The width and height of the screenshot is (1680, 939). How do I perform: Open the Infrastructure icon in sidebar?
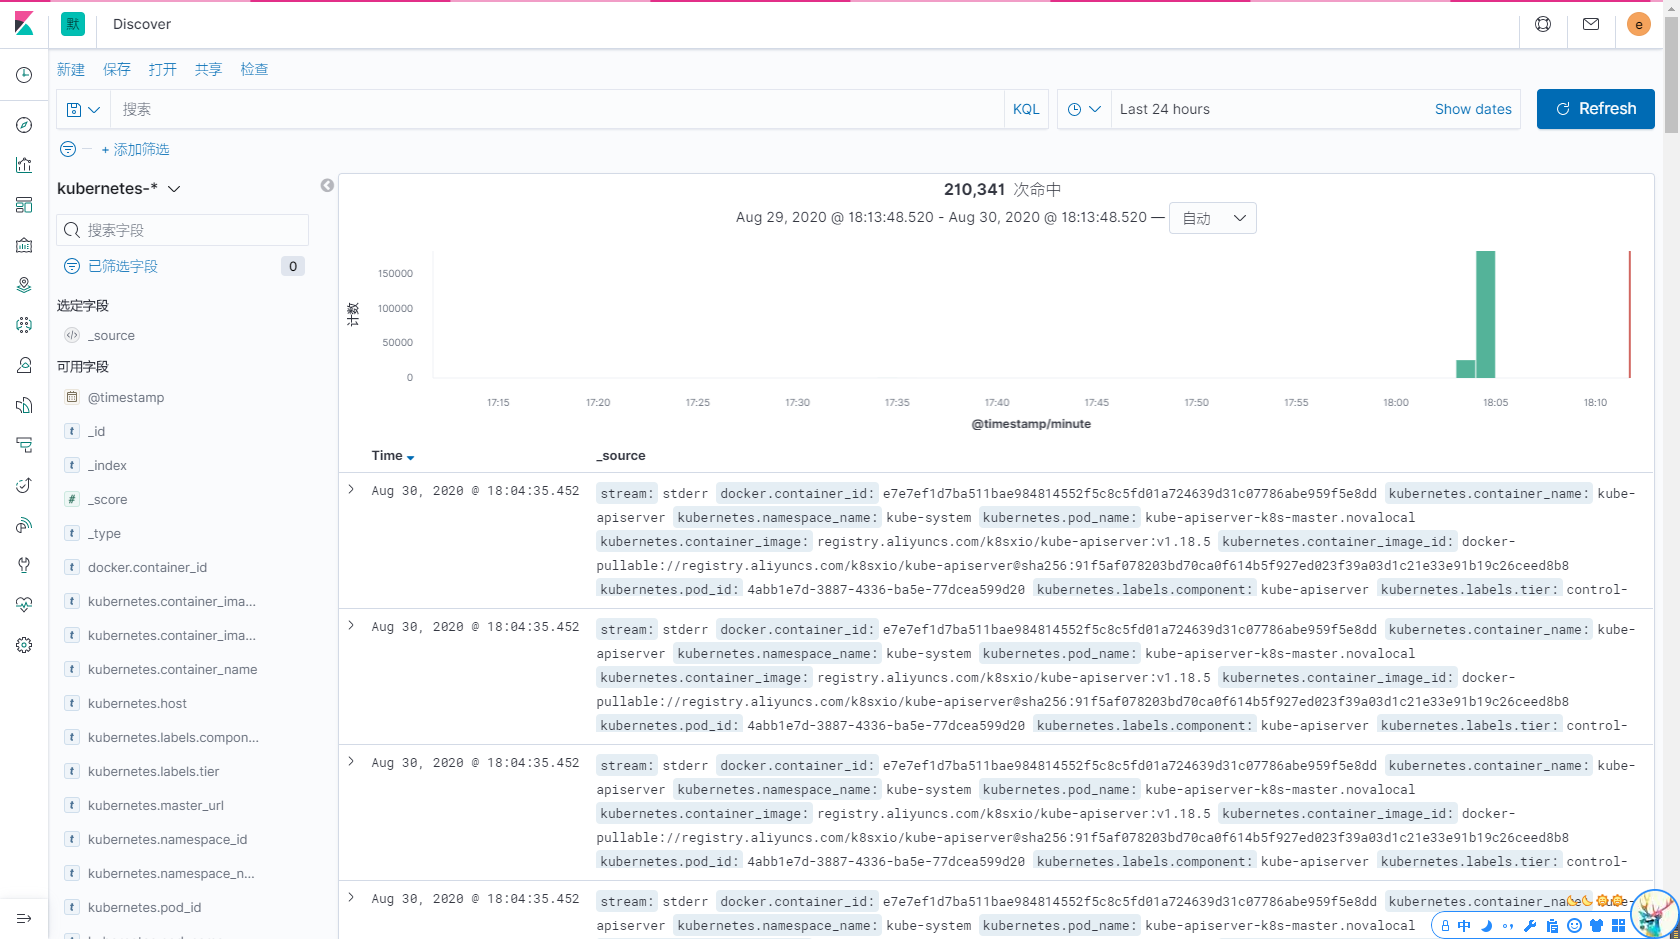[x=24, y=365]
